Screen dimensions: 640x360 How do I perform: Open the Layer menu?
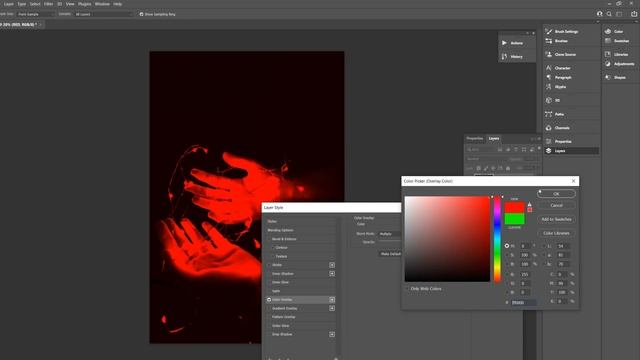[x=9, y=4]
